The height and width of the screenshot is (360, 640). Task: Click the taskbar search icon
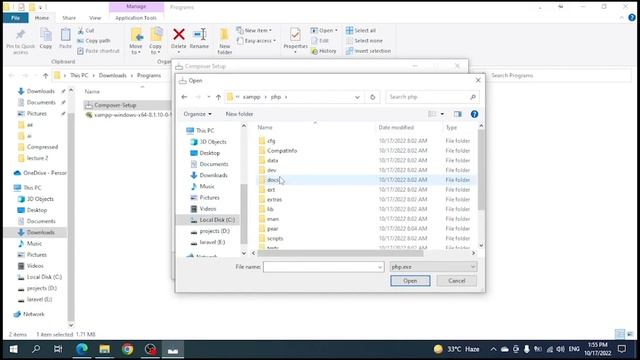point(36,349)
